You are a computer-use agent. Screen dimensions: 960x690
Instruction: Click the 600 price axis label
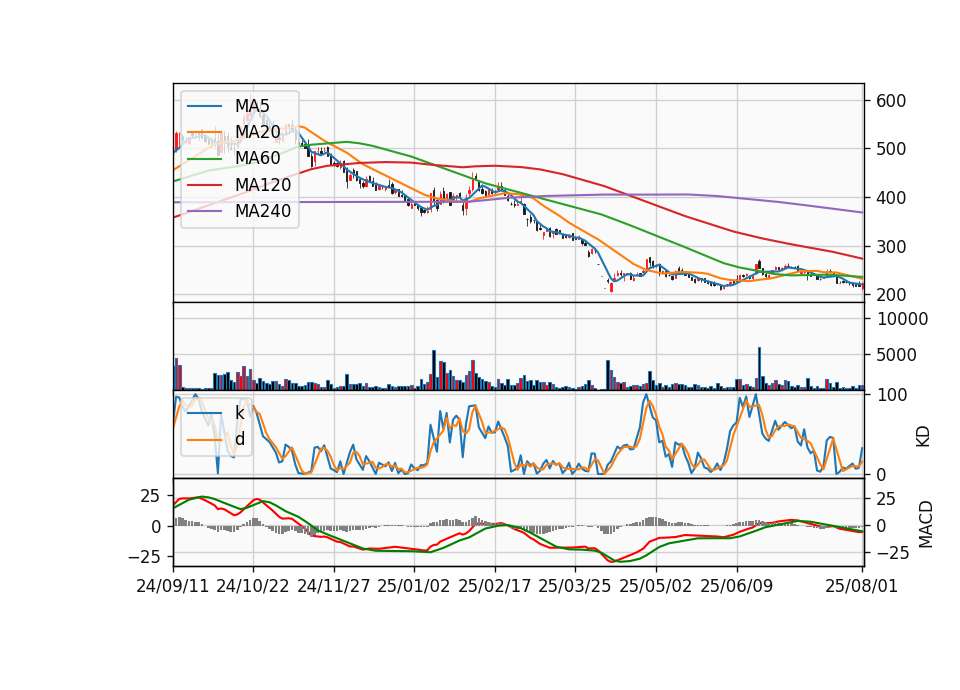point(891,101)
